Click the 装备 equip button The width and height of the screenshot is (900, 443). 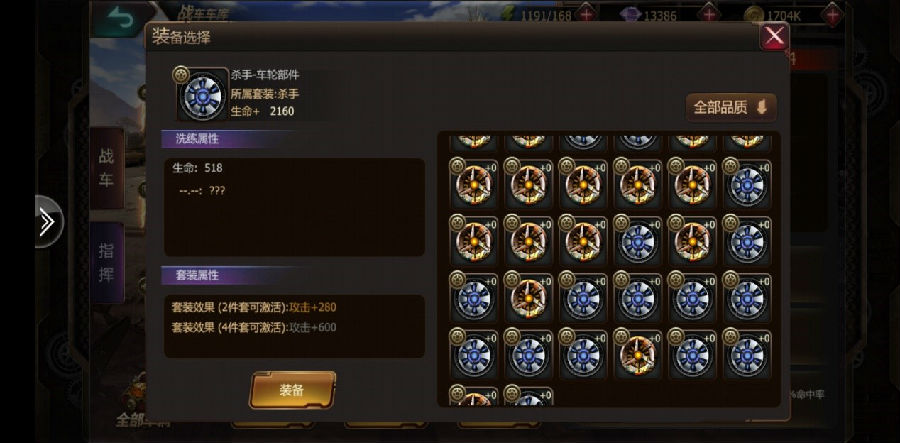(292, 390)
